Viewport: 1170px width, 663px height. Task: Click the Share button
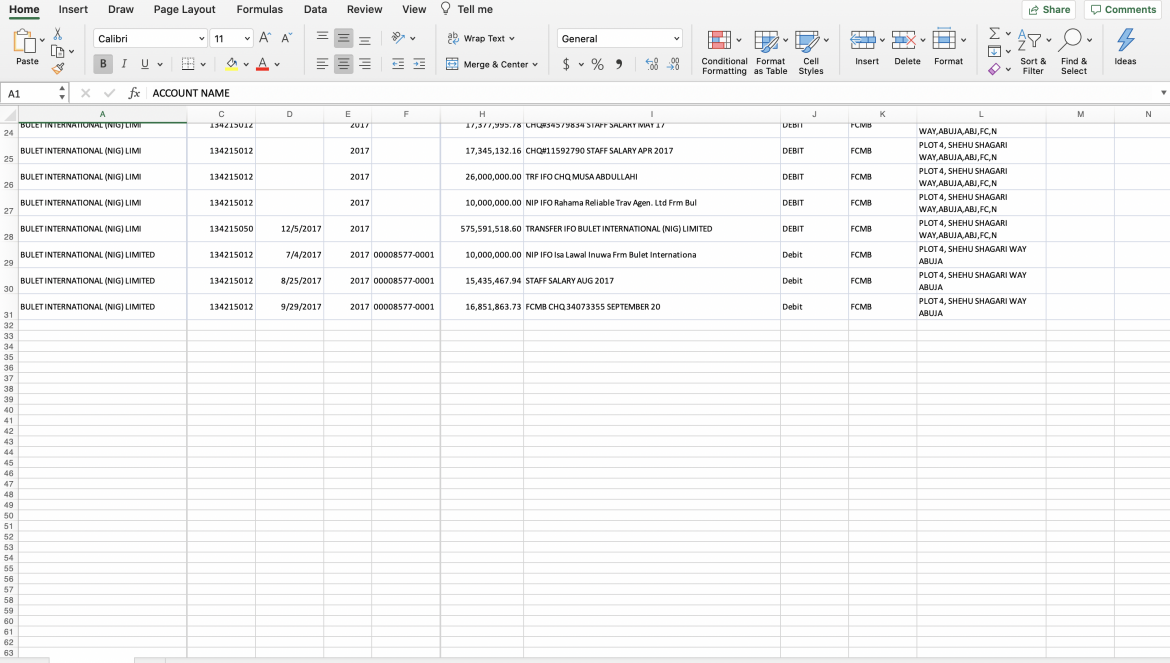(x=1049, y=10)
